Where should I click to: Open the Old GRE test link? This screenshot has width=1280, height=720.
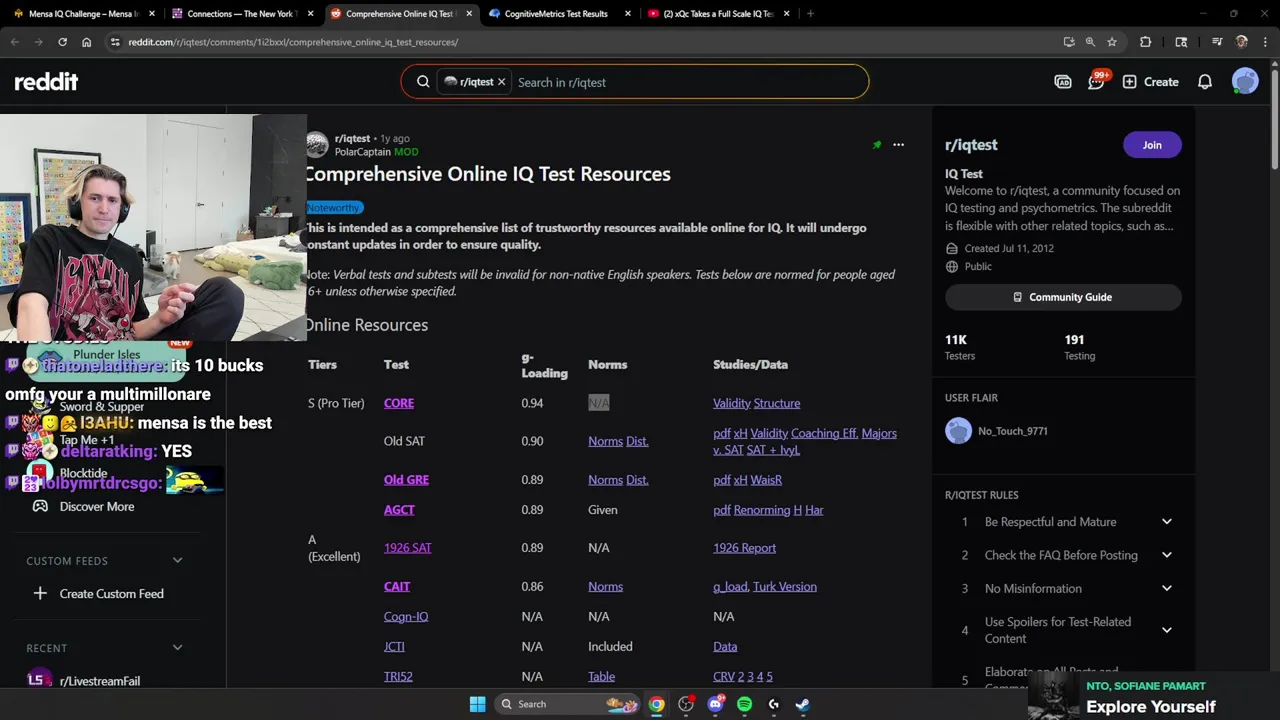pyautogui.click(x=406, y=480)
